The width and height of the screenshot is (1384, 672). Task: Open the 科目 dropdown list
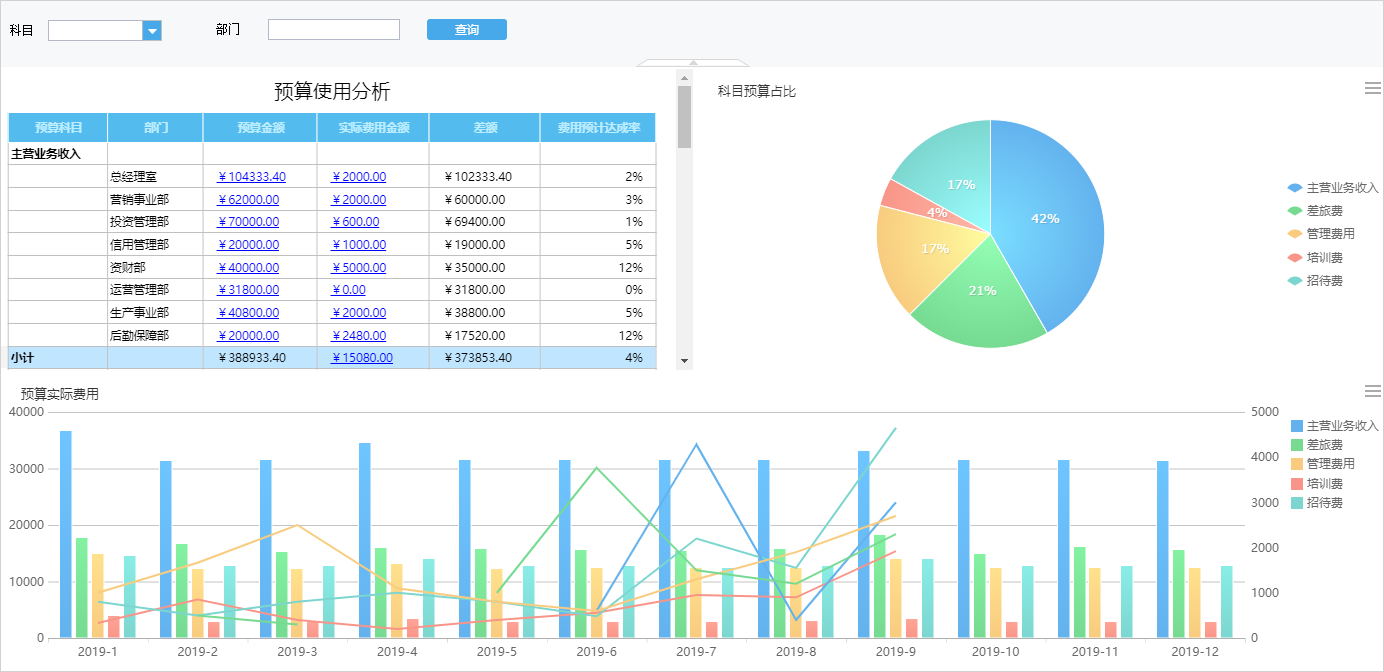pos(151,29)
